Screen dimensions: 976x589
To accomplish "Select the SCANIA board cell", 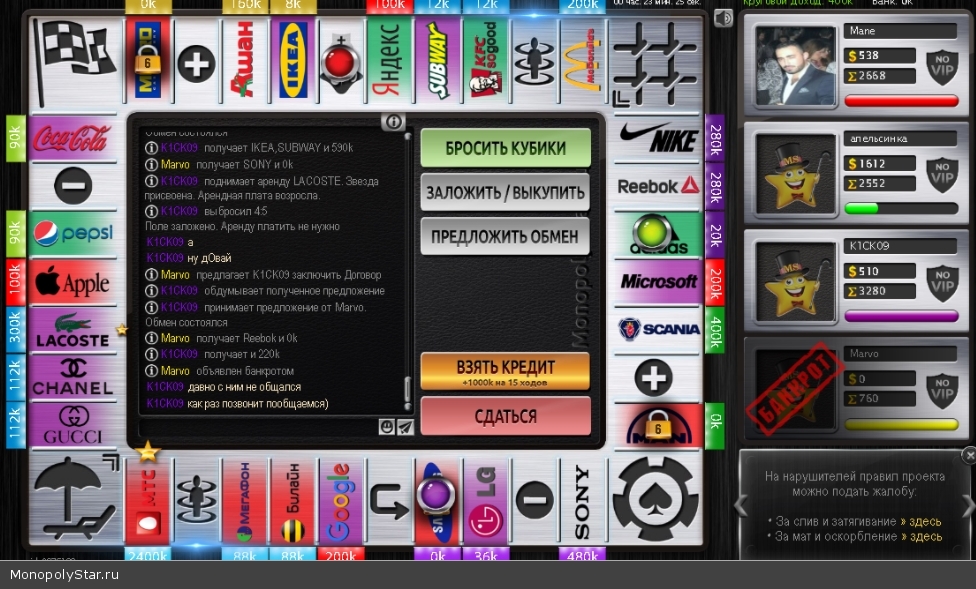I will pyautogui.click(x=657, y=330).
